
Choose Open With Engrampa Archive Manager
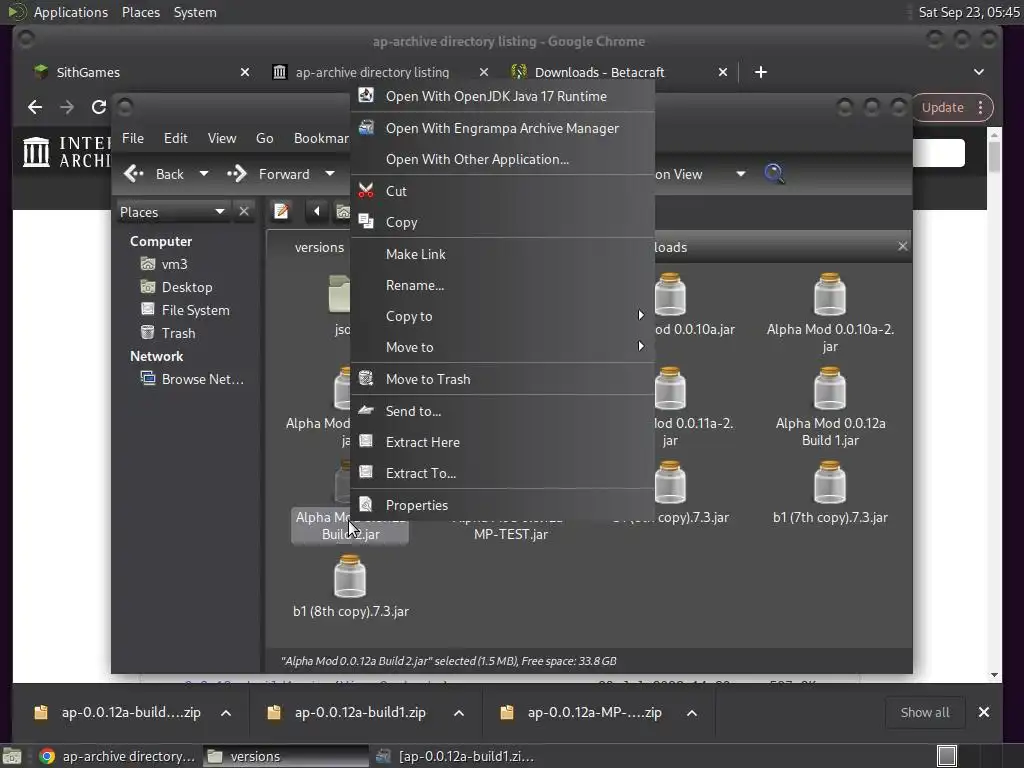502,128
